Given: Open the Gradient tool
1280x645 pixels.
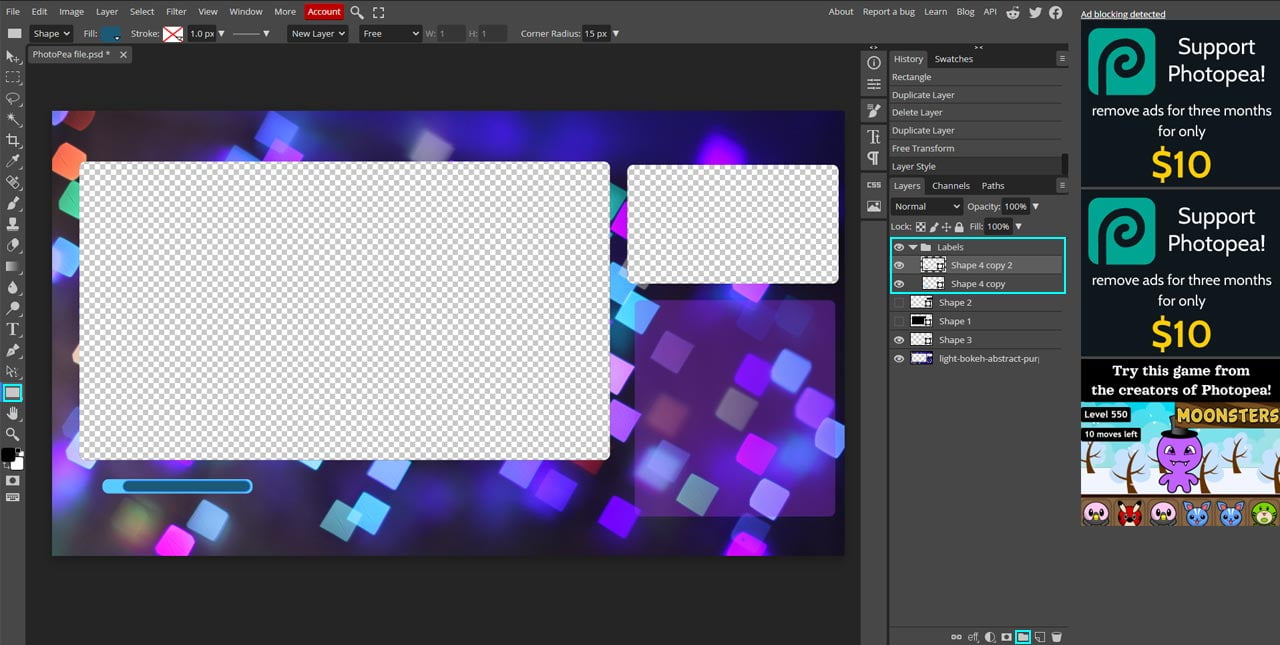Looking at the screenshot, I should (x=13, y=267).
